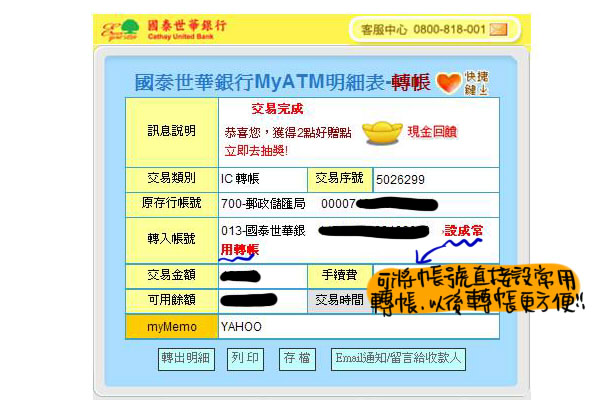The height and width of the screenshot is (400, 600).
Task: Click the 國泰世華銀行MyATM明細表 page title
Action: tap(259, 82)
